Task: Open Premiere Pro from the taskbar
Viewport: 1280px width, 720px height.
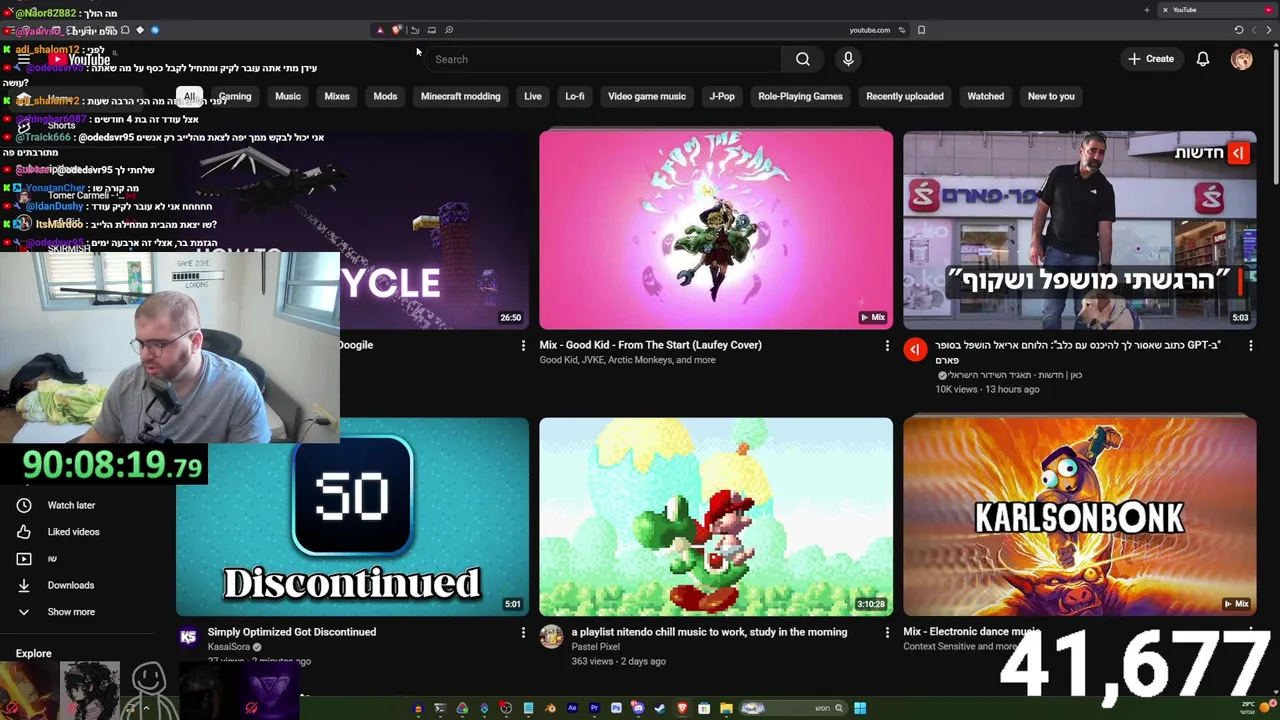Action: pyautogui.click(x=594, y=708)
